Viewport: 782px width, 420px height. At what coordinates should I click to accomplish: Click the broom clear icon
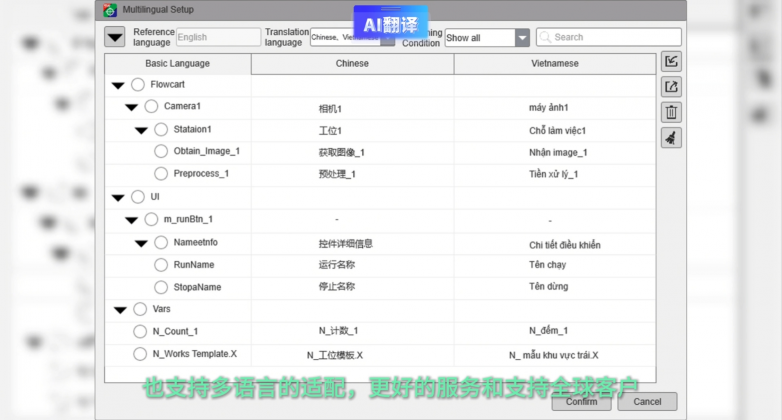point(672,138)
